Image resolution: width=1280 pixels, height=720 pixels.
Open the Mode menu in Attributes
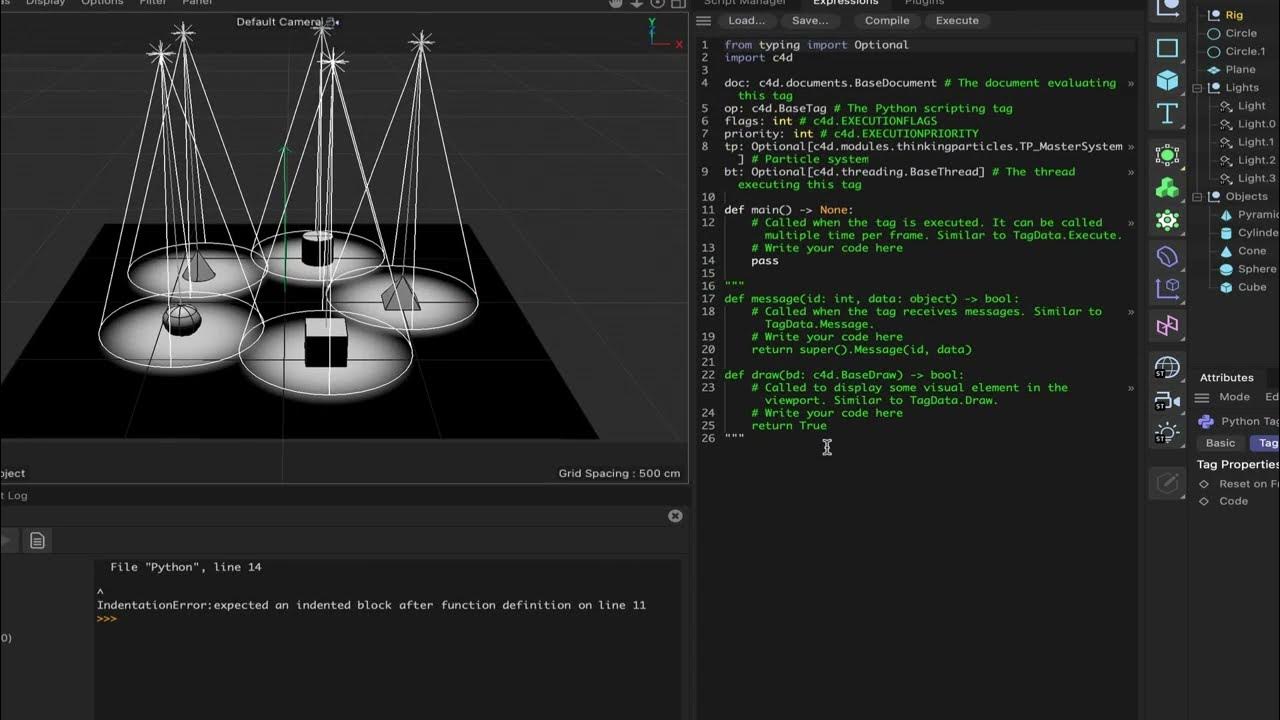point(1234,397)
